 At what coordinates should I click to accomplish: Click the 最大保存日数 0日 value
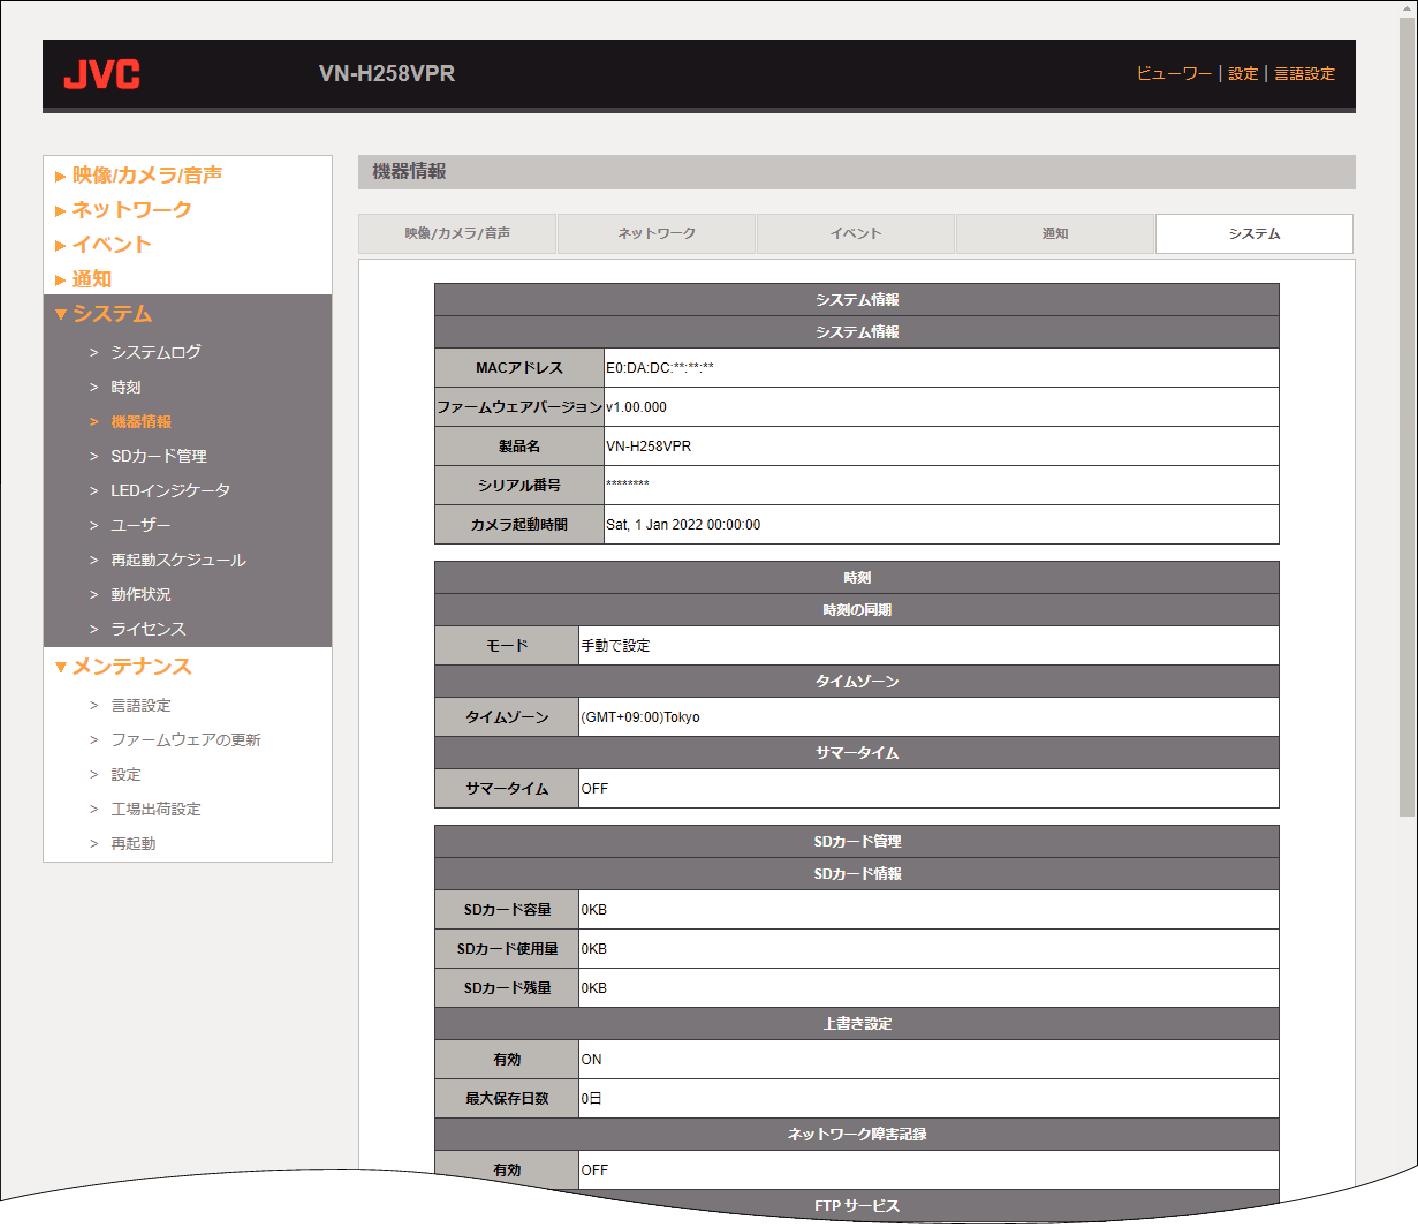point(592,1098)
